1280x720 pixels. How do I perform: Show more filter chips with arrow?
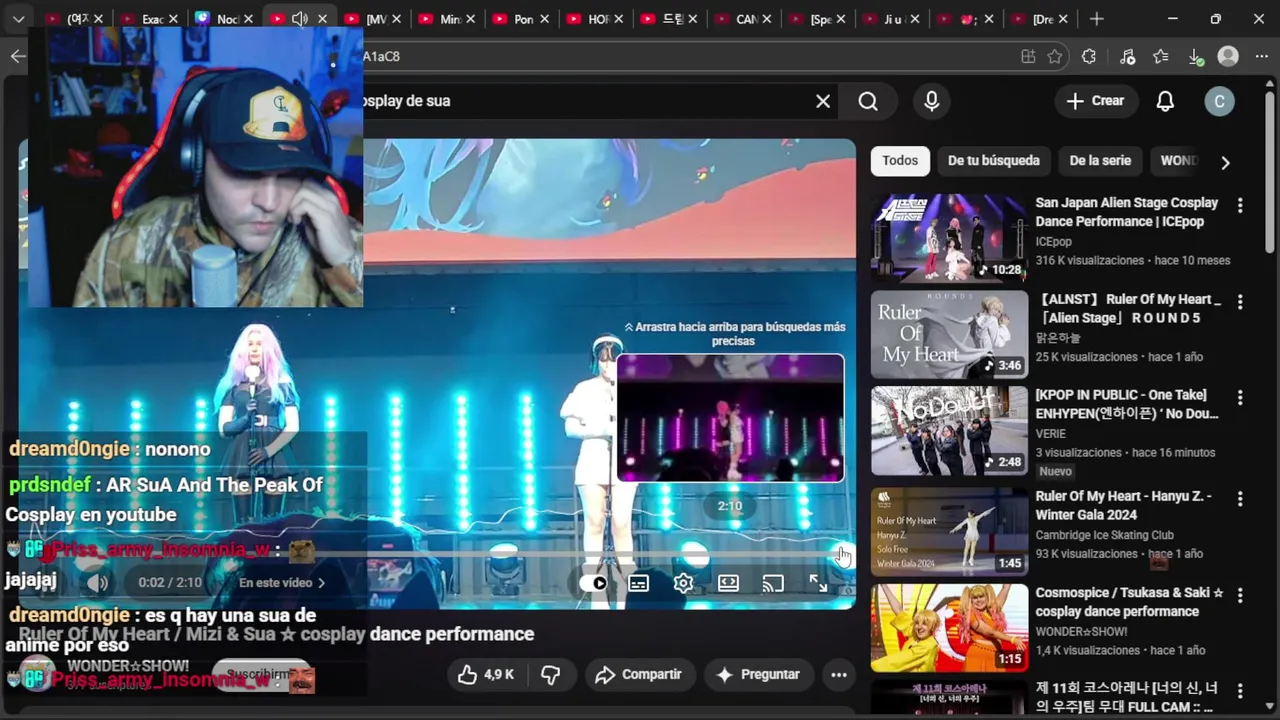click(x=1225, y=162)
